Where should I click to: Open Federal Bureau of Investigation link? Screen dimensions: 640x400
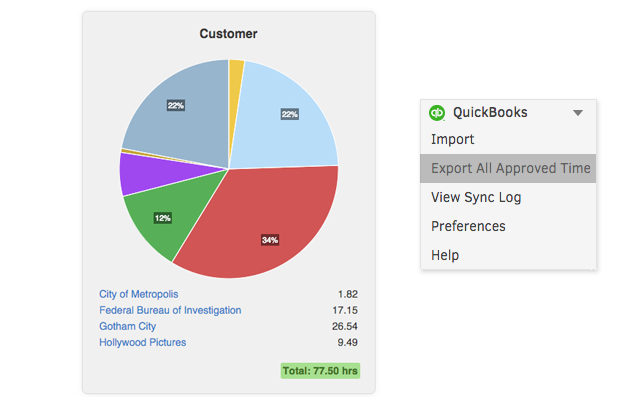(170, 310)
